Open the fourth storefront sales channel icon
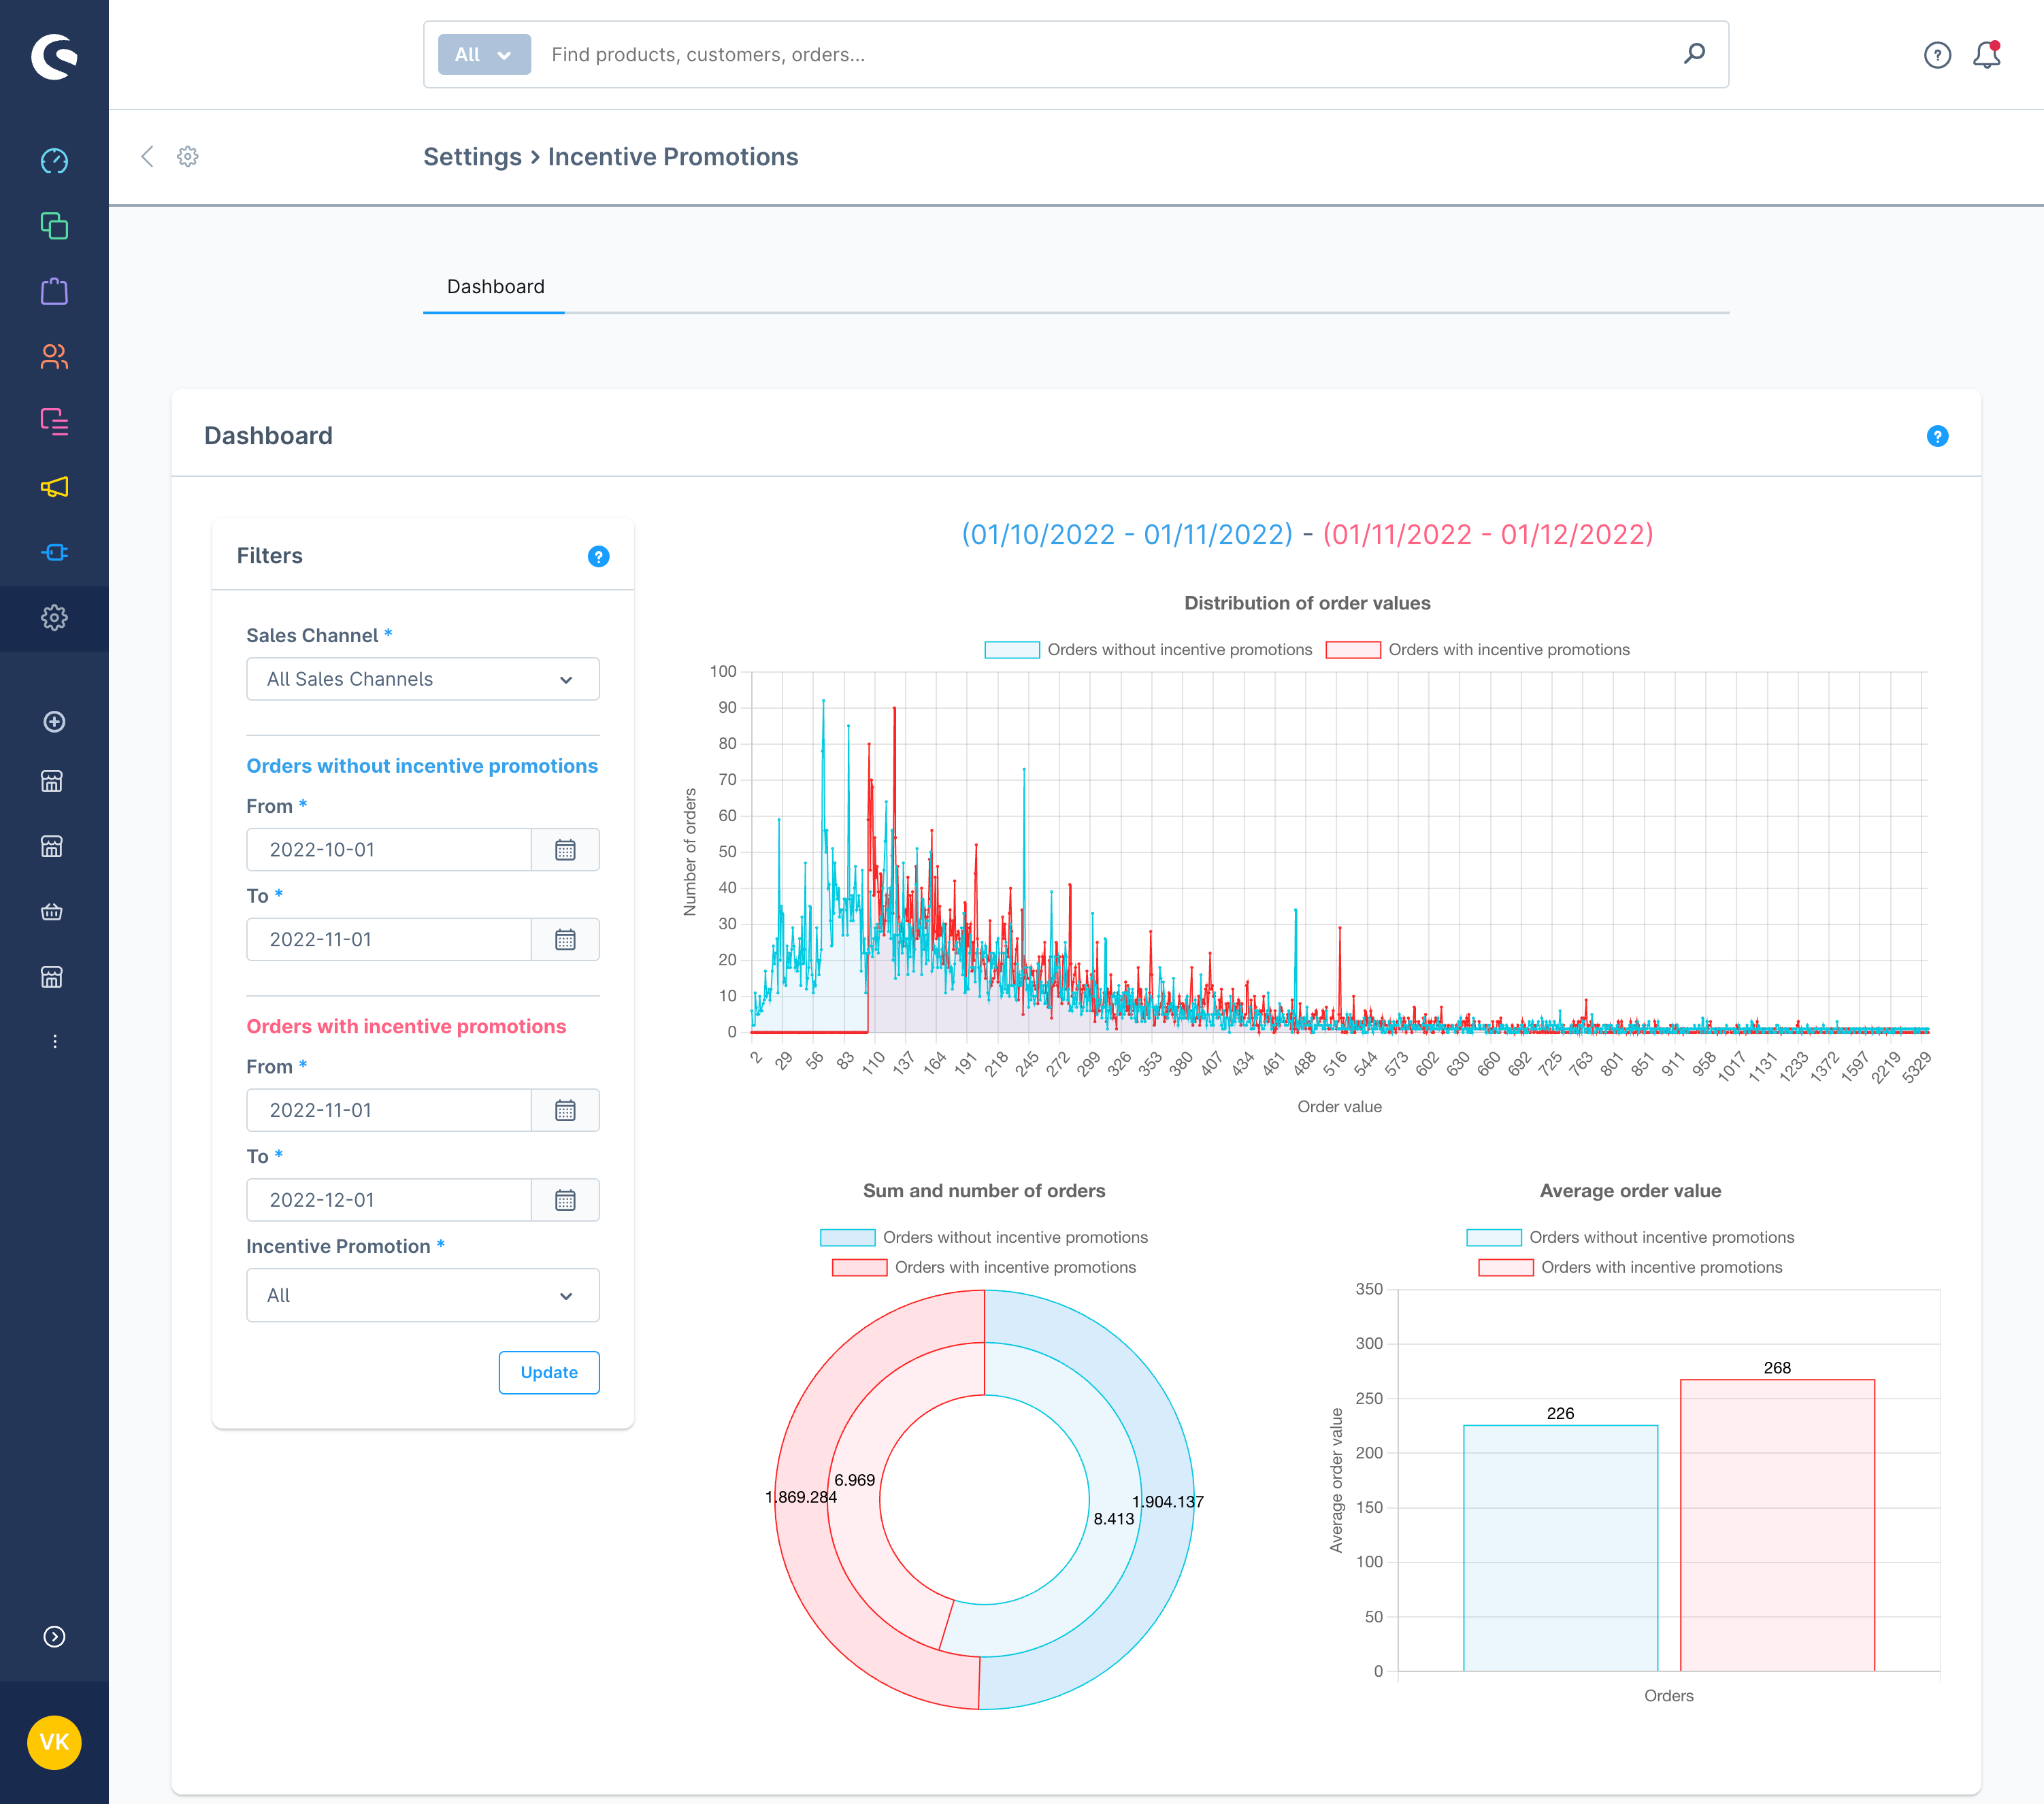 coord(52,977)
